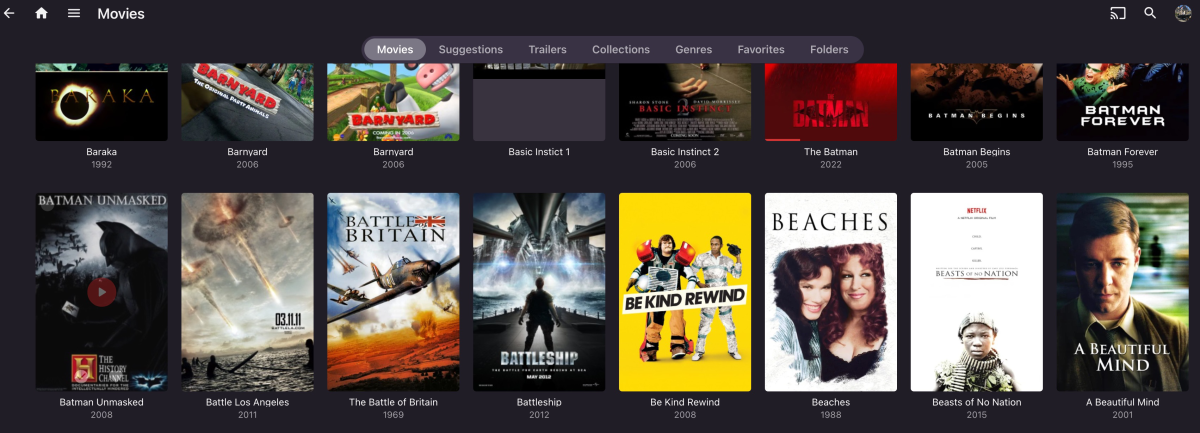Click the year 1992 under Baraka

click(x=102, y=165)
